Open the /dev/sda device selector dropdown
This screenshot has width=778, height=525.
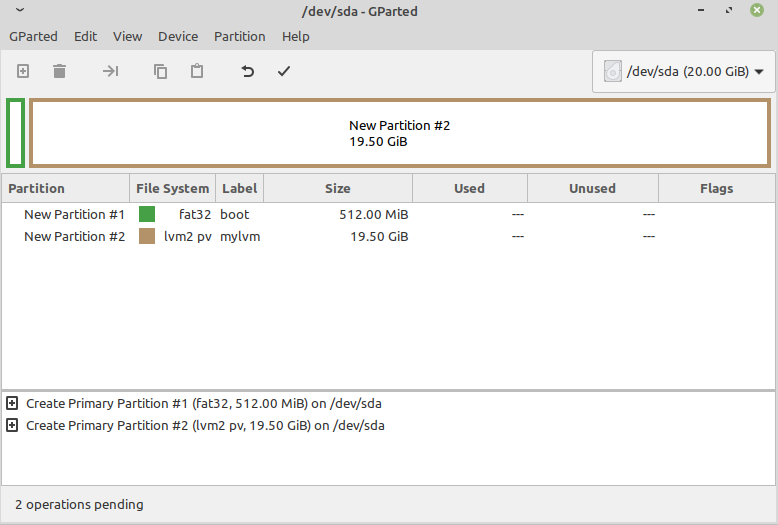[x=684, y=72]
